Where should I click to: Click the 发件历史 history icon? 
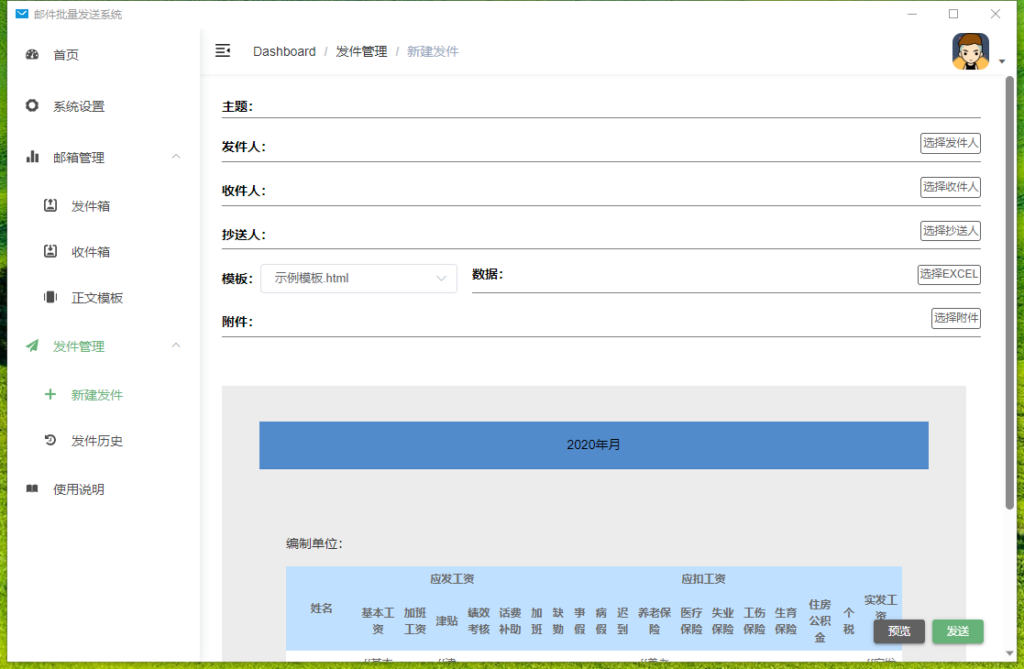pos(50,440)
